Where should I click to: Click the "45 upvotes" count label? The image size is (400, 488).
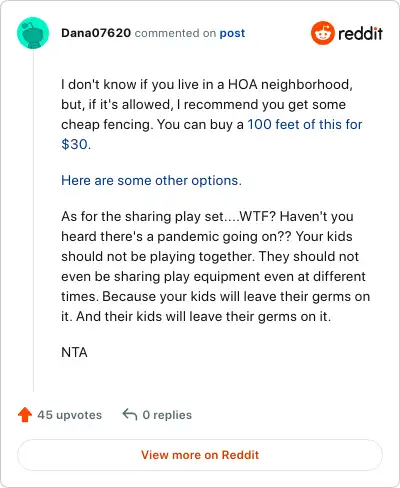pyautogui.click(x=70, y=415)
